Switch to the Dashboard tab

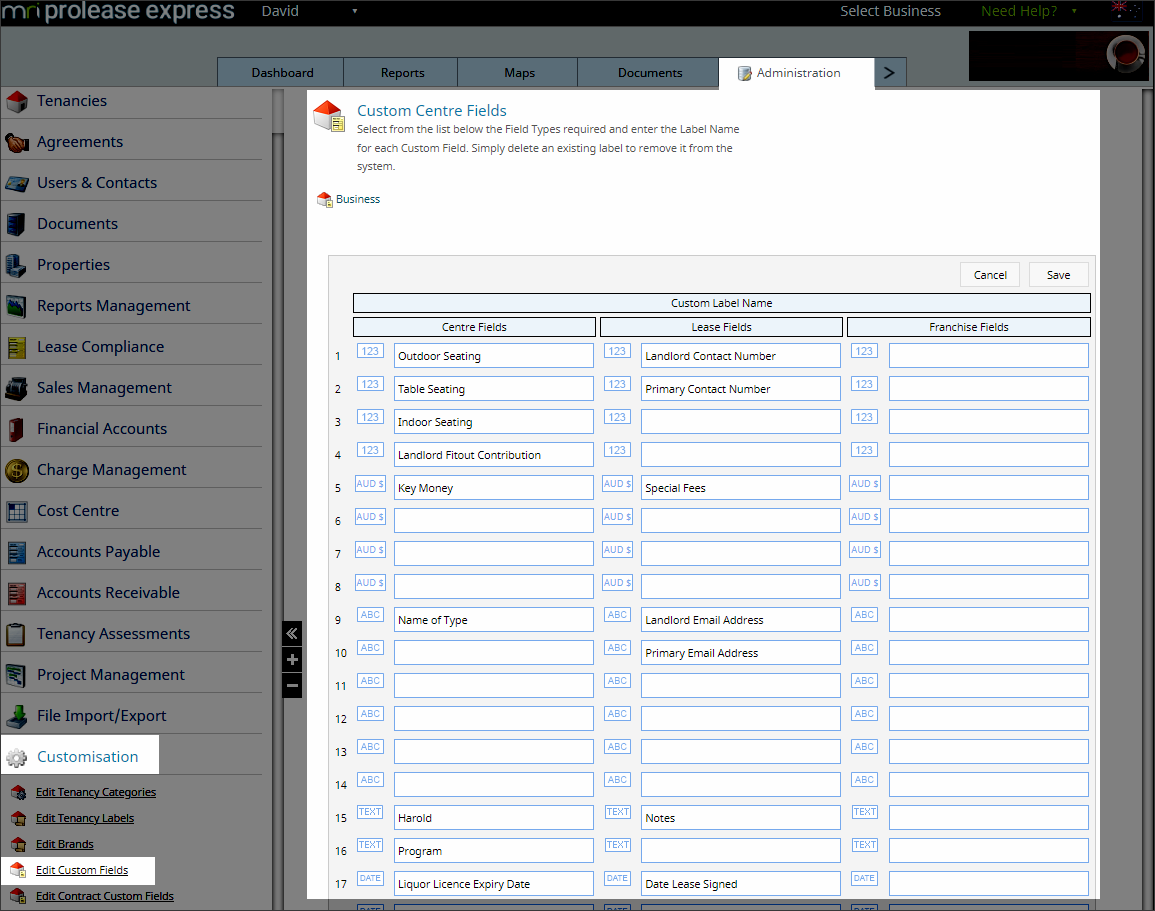point(281,73)
